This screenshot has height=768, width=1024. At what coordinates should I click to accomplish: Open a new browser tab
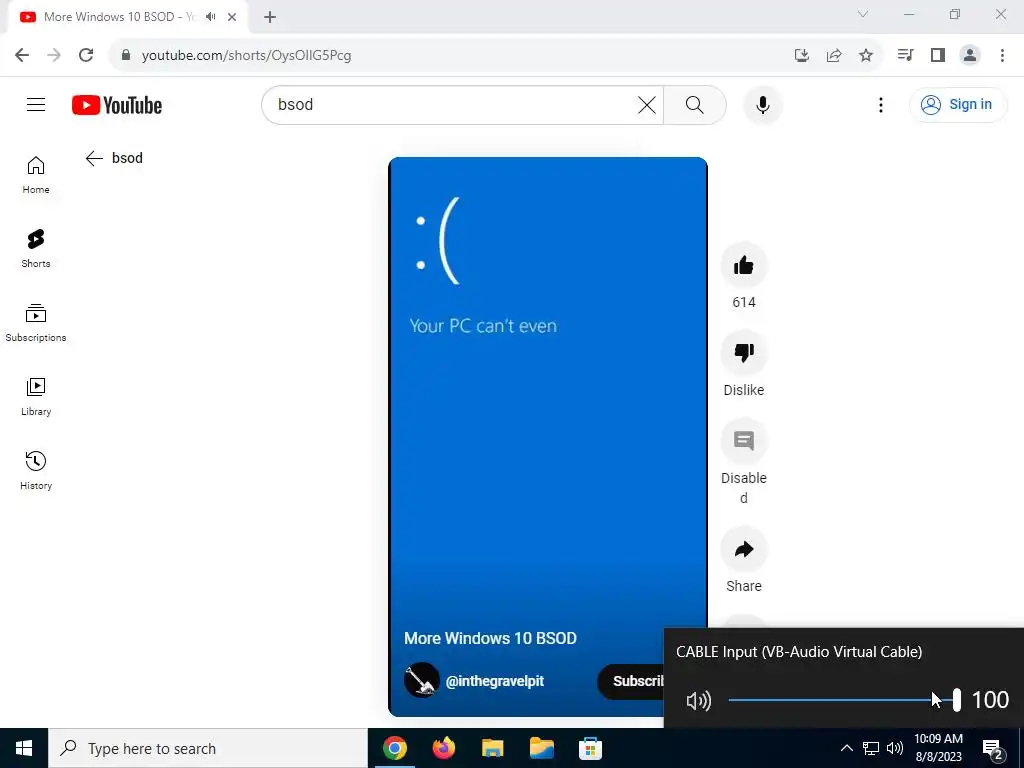click(x=270, y=17)
